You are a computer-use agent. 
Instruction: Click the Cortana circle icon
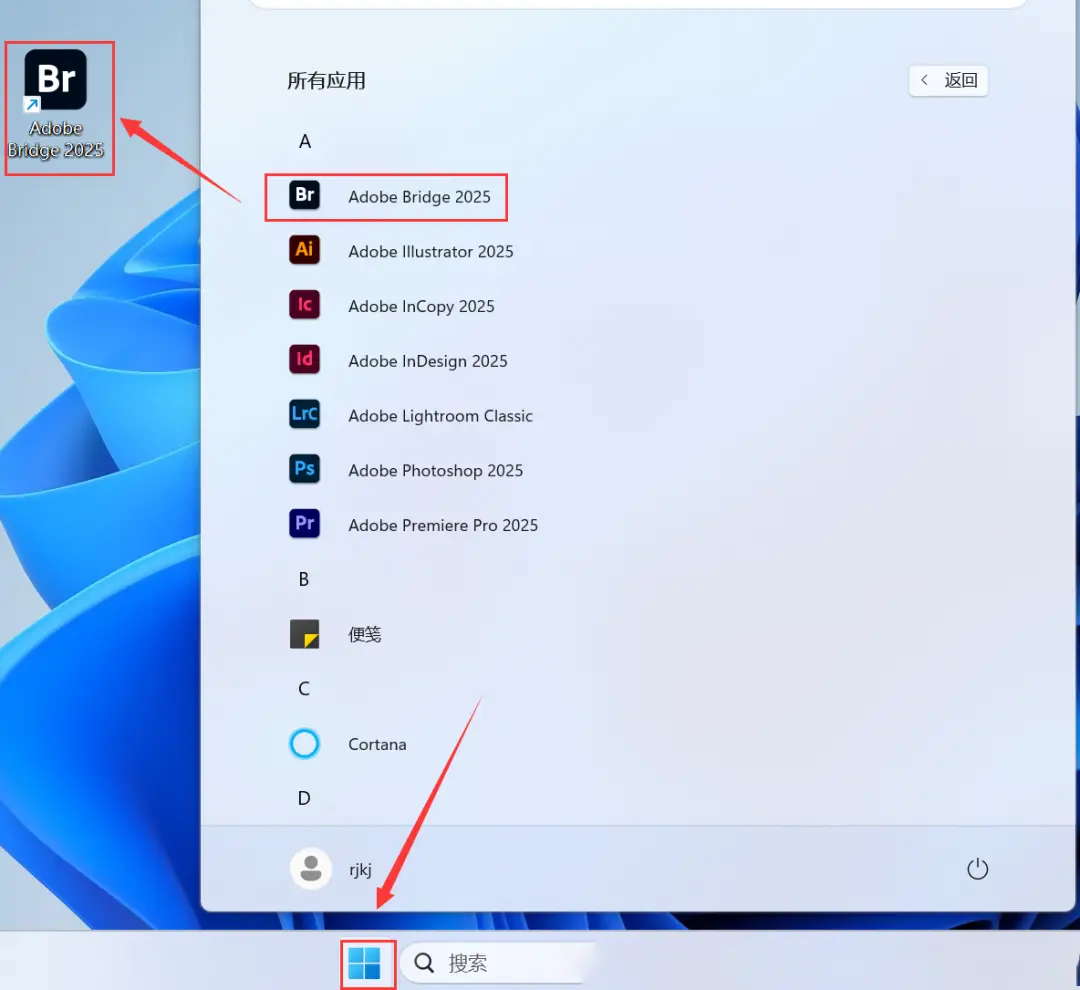click(304, 744)
